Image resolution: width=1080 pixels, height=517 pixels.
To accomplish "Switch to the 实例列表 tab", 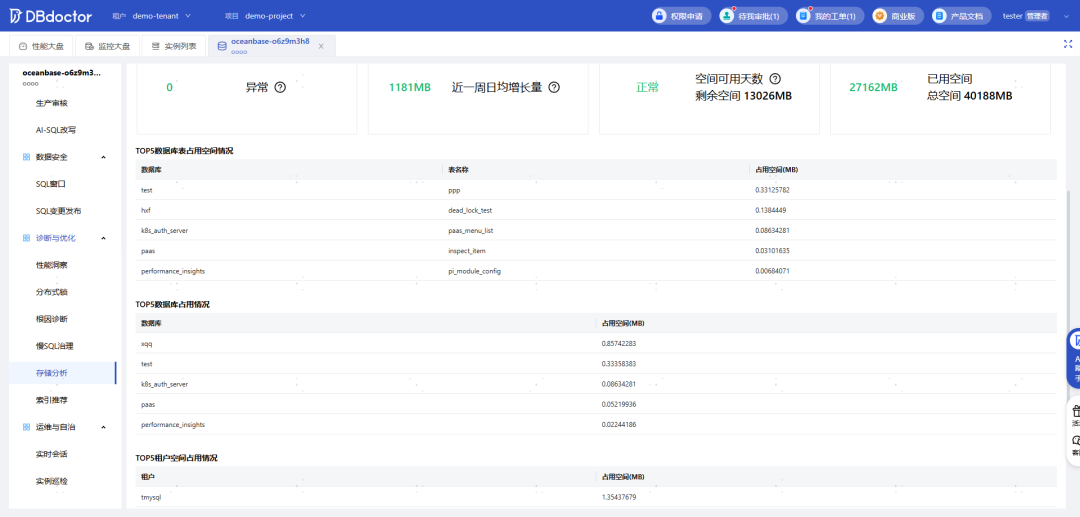I will 174,46.
